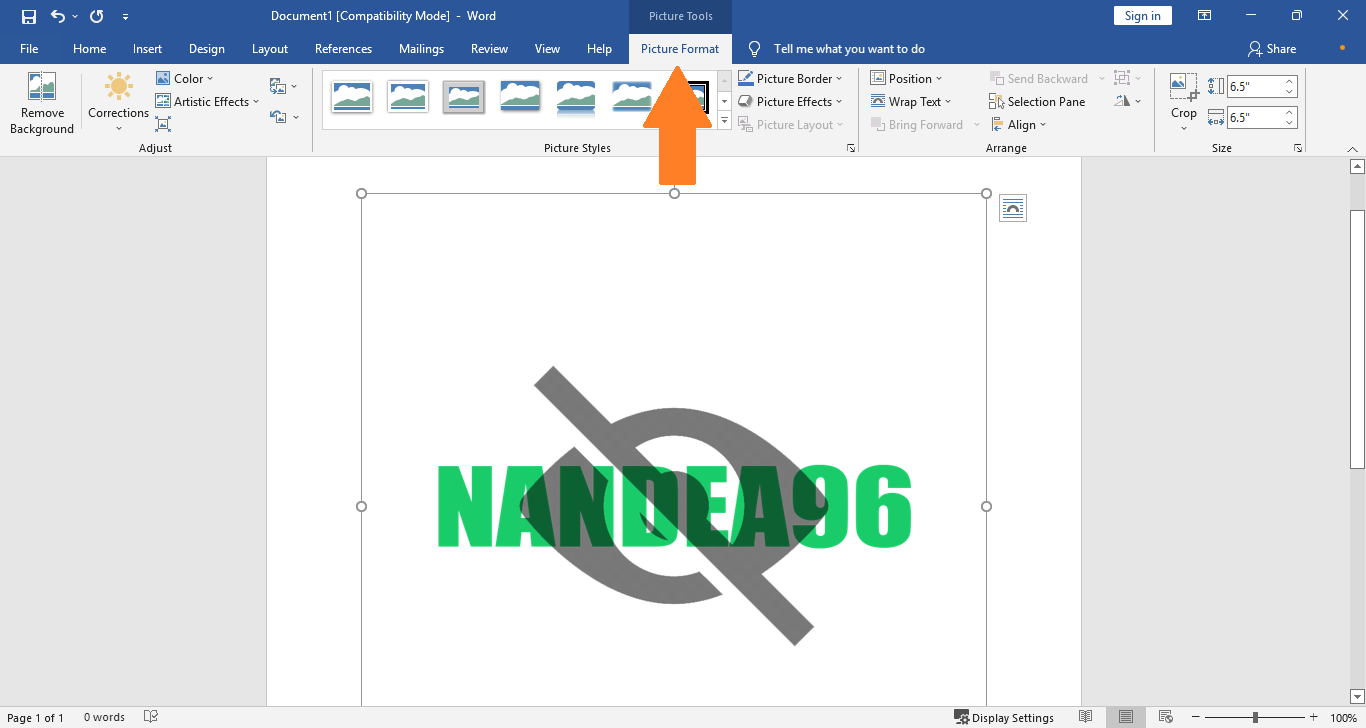Apply the soft edge picture style
The height and width of the screenshot is (728, 1366).
click(632, 97)
